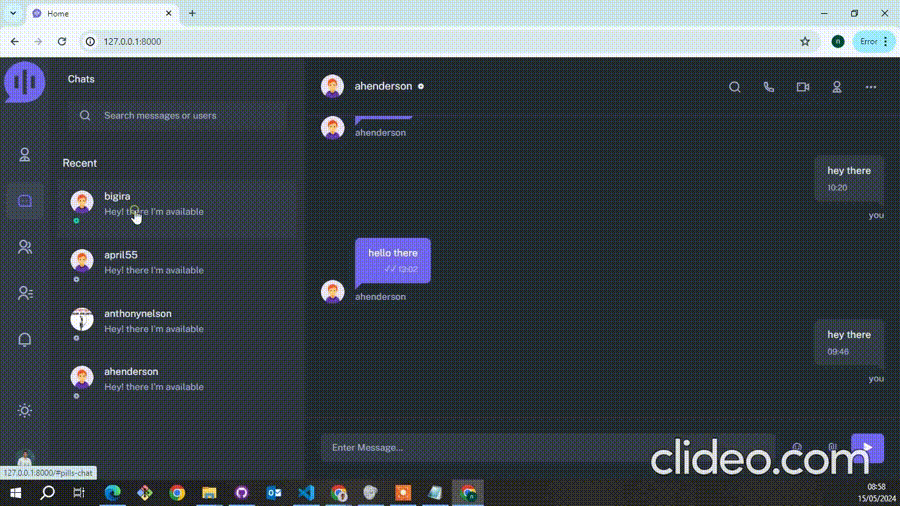Expand the Chrome tab search dropdown

coord(13,13)
